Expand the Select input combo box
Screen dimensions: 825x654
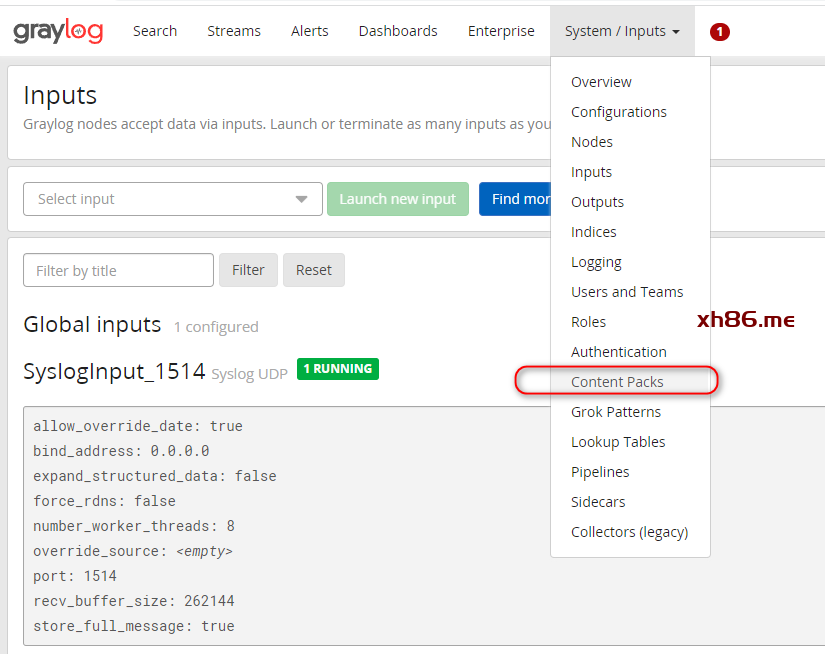click(173, 199)
